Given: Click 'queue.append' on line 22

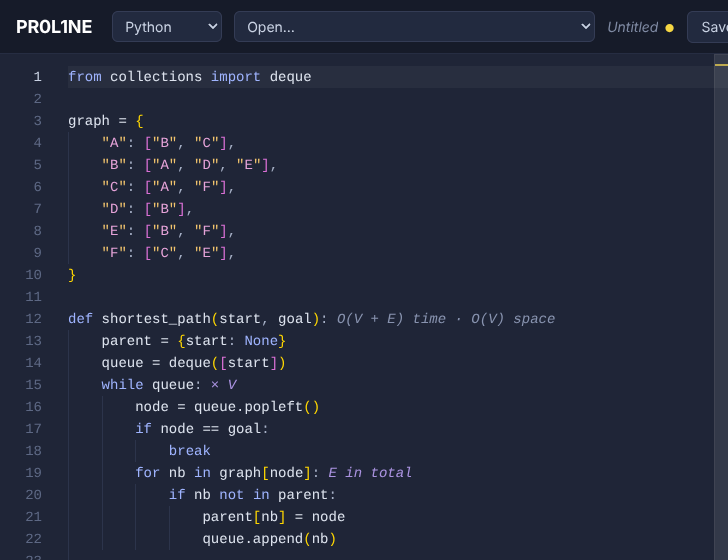Looking at the screenshot, I should pyautogui.click(x=253, y=539).
